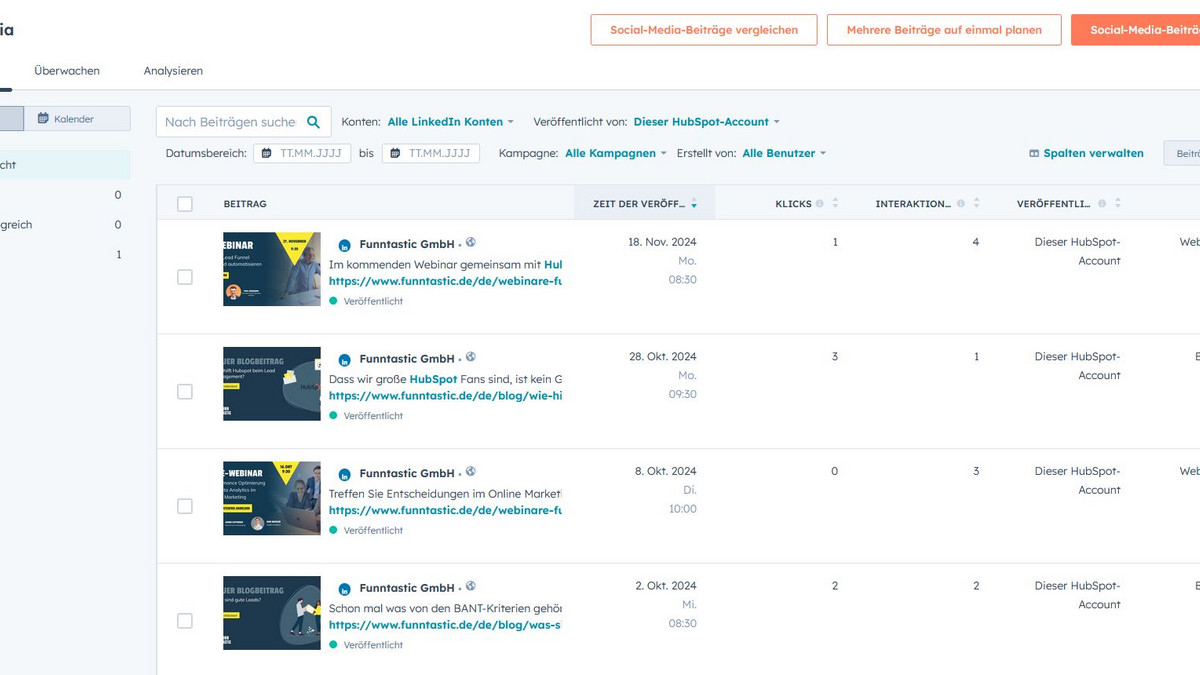Viewport: 1200px width, 675px height.
Task: Click the Klicks column info icon
Action: pyautogui.click(x=820, y=204)
